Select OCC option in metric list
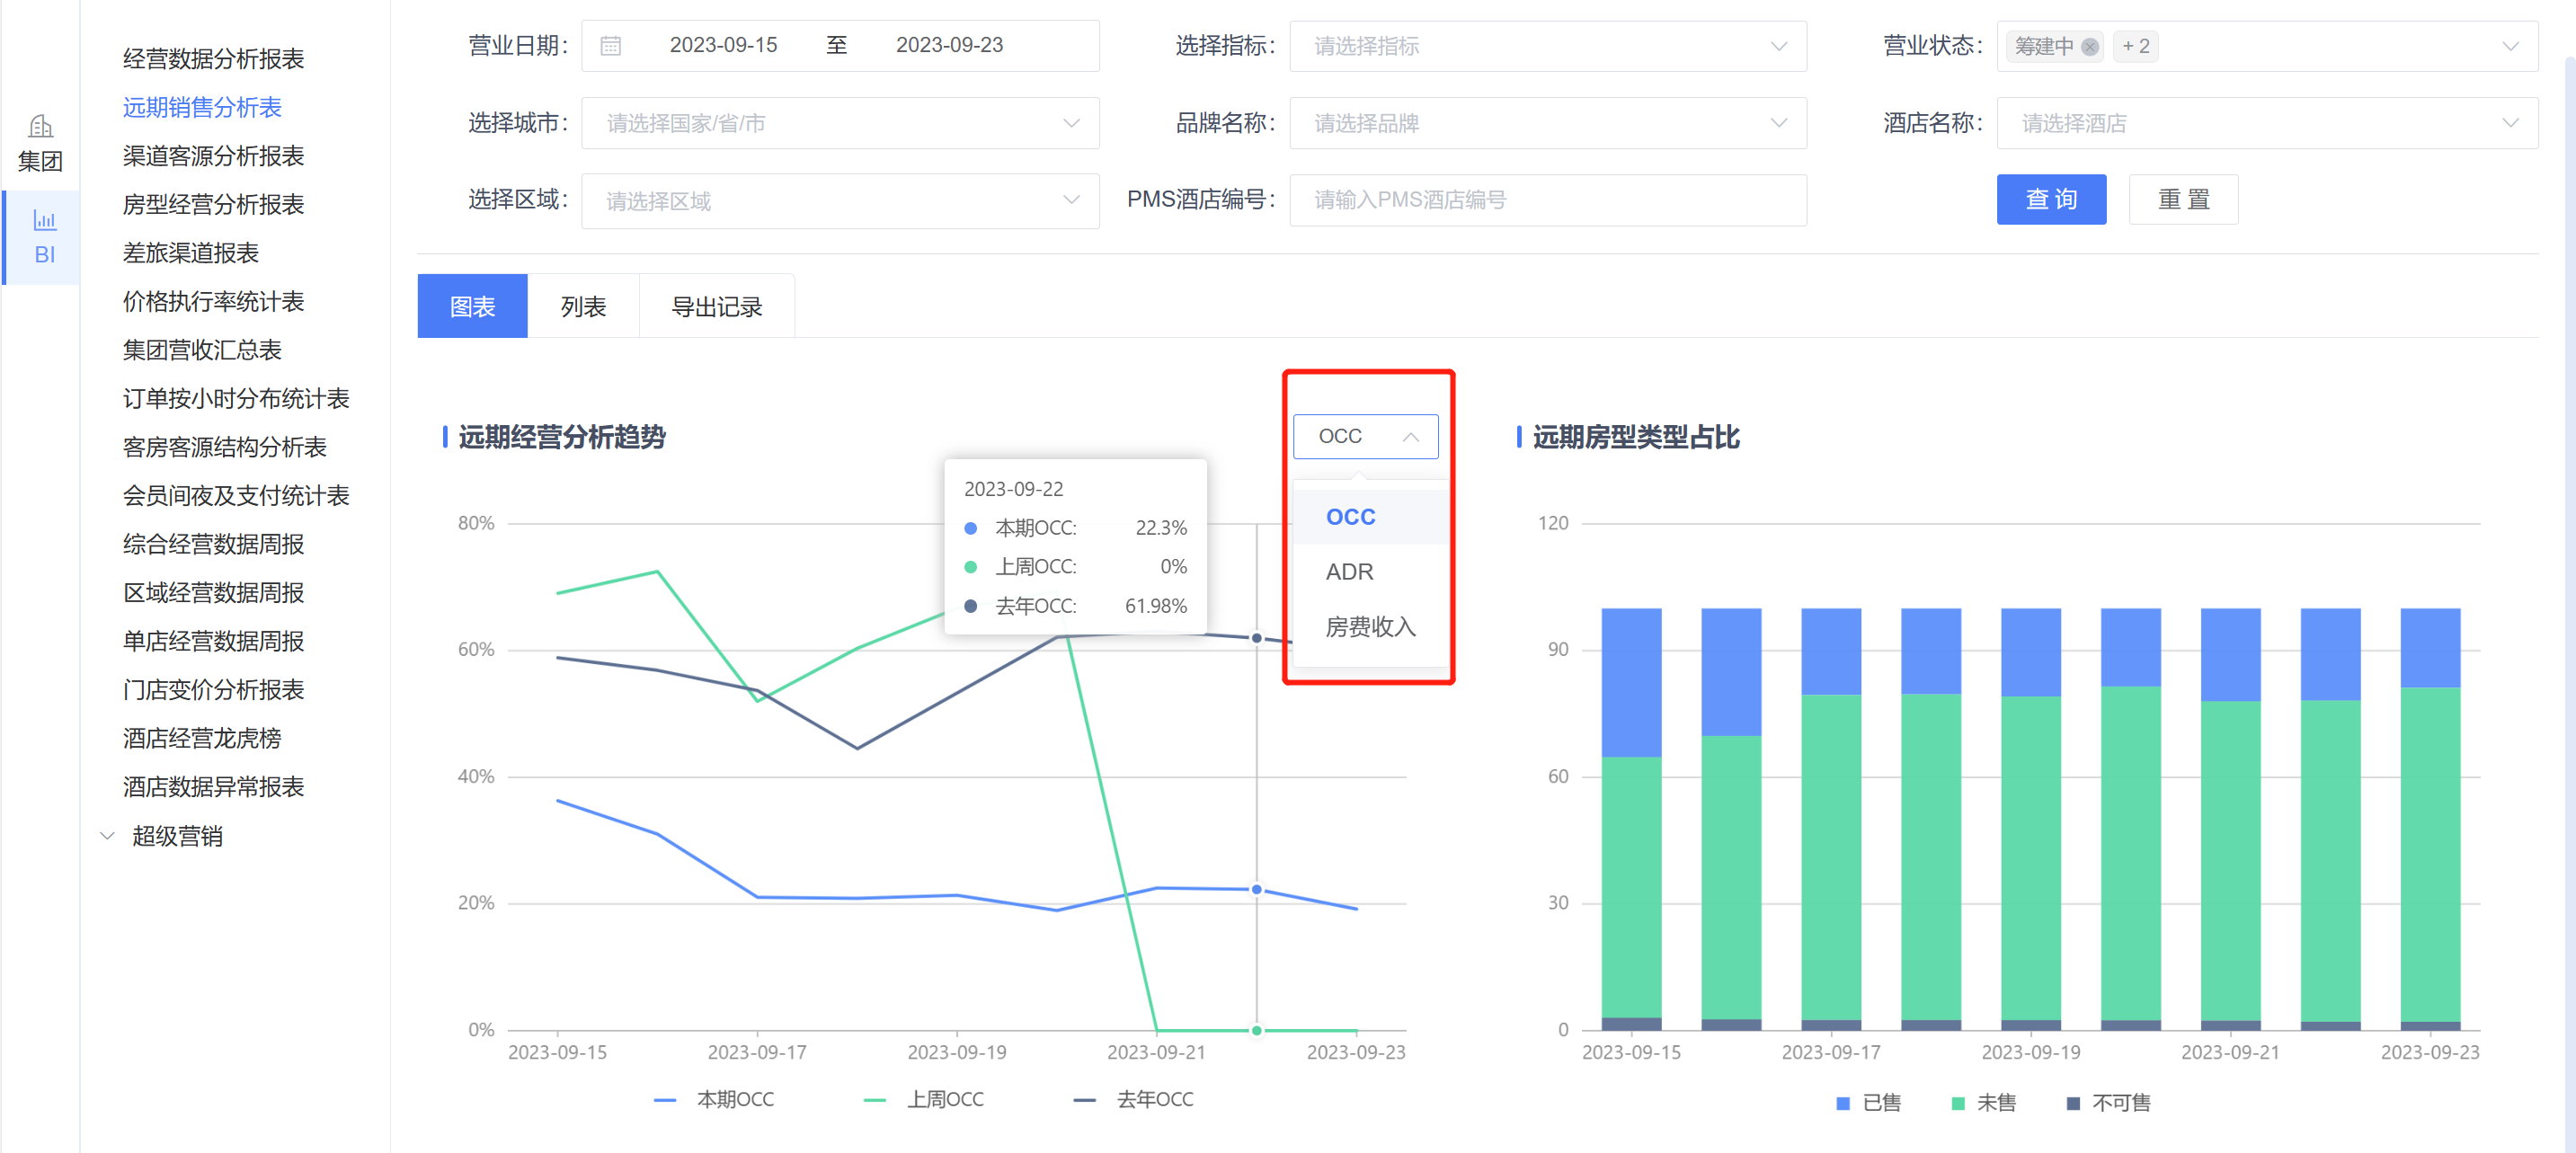 click(x=1369, y=517)
